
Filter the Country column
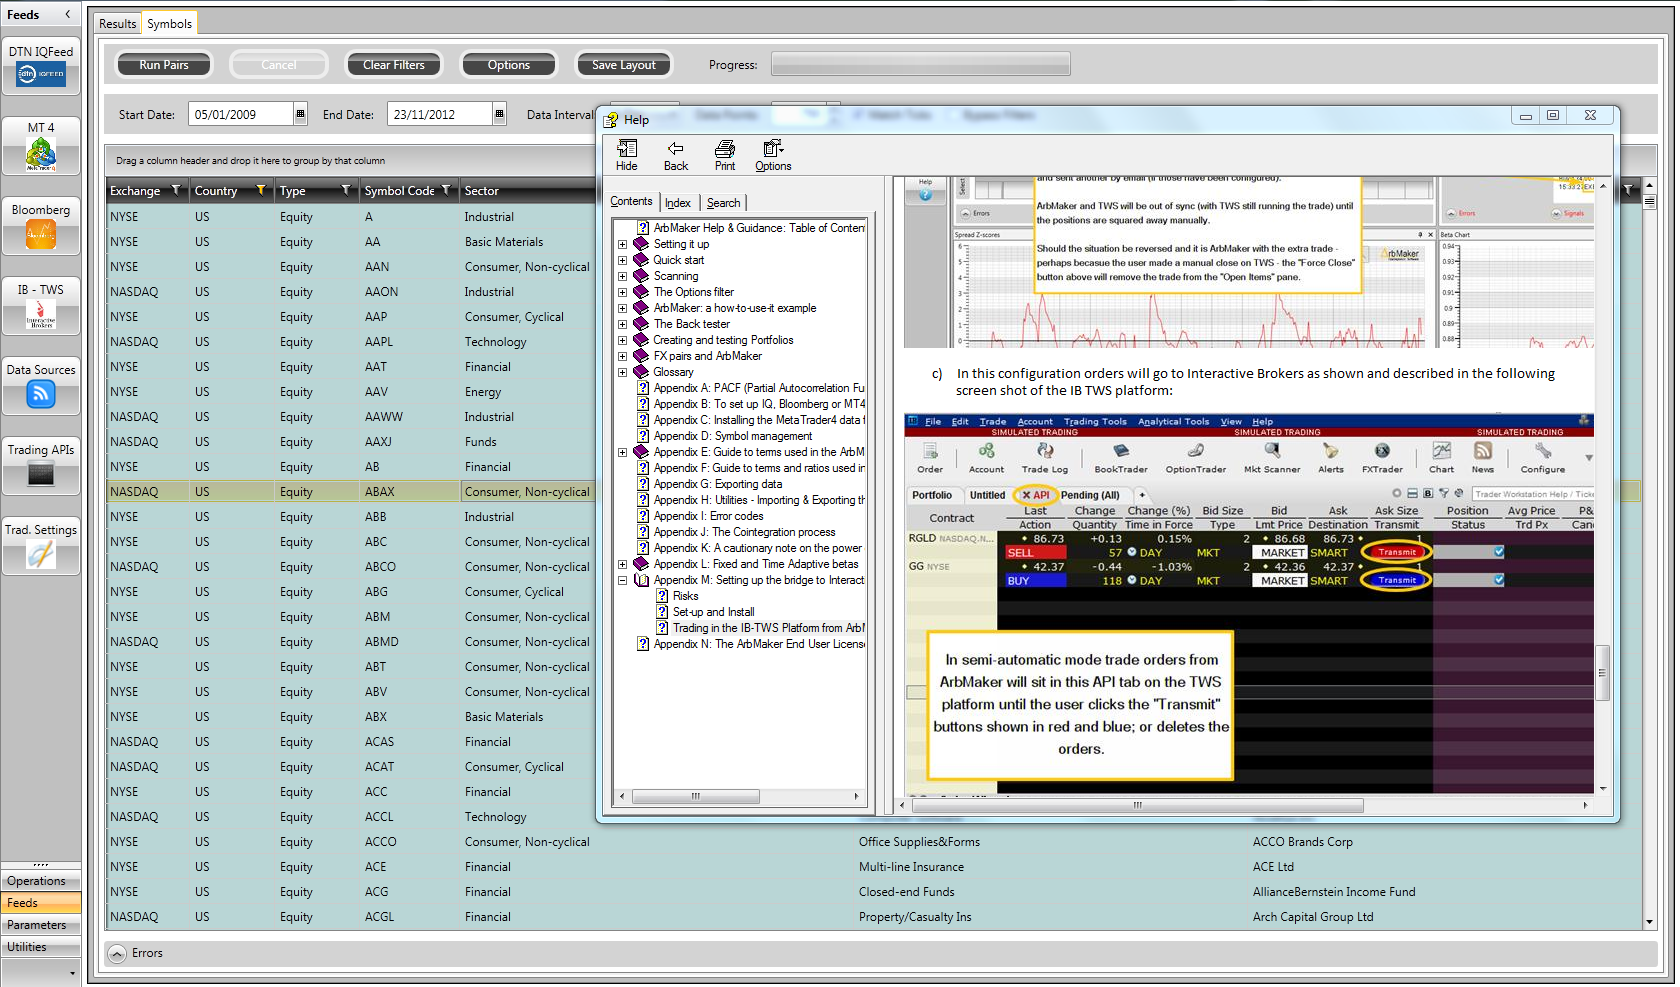pyautogui.click(x=261, y=190)
